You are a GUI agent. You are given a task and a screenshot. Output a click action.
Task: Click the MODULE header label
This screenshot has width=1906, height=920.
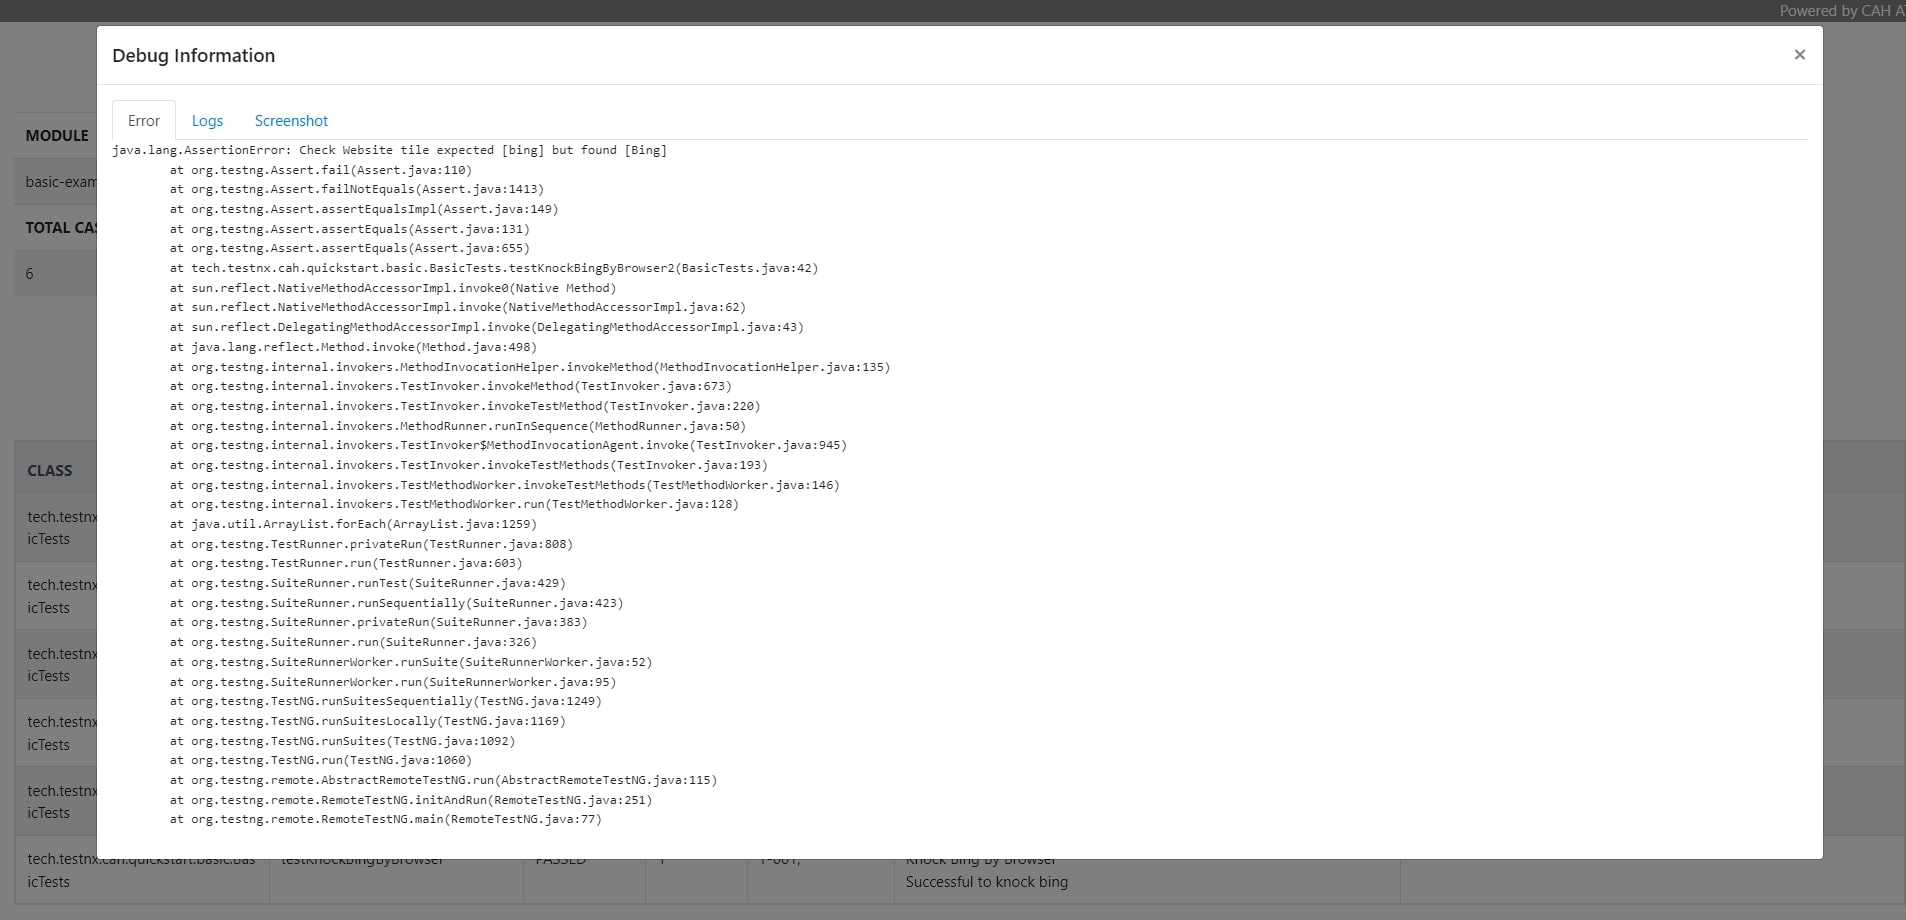pos(56,135)
